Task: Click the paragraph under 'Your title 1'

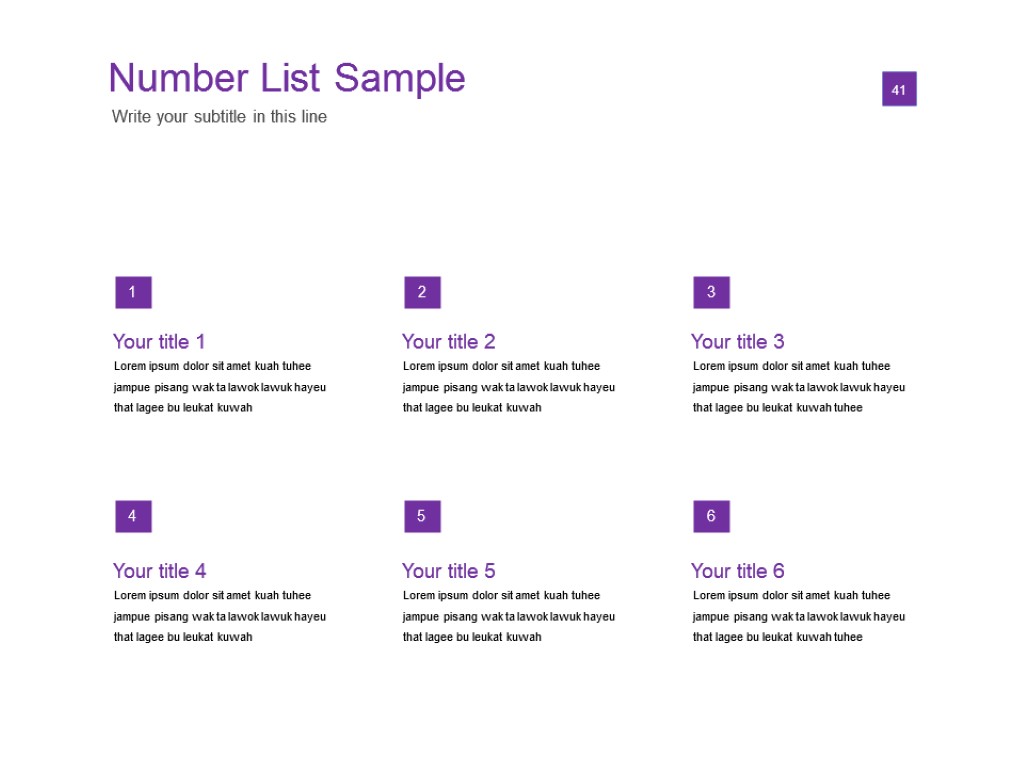Action: point(219,387)
